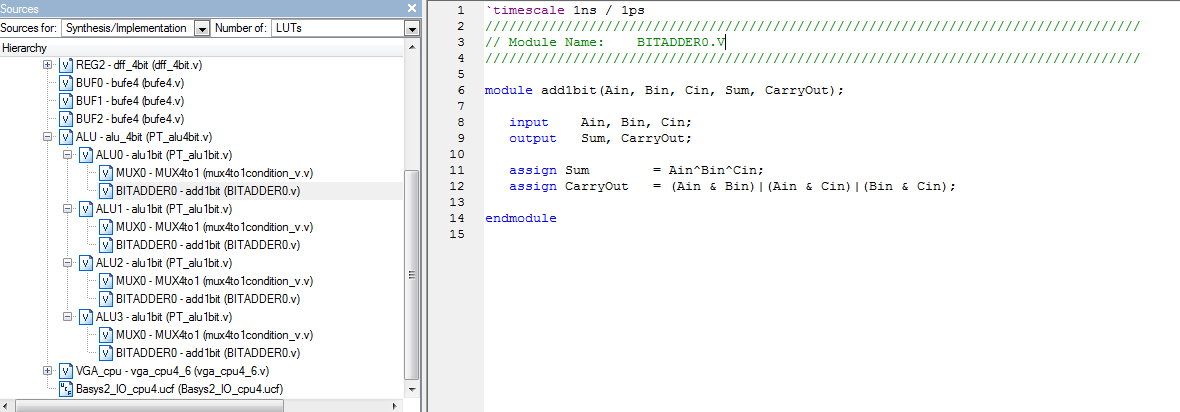
Task: Collapse the ALU alu_4bit node
Action: [48, 137]
